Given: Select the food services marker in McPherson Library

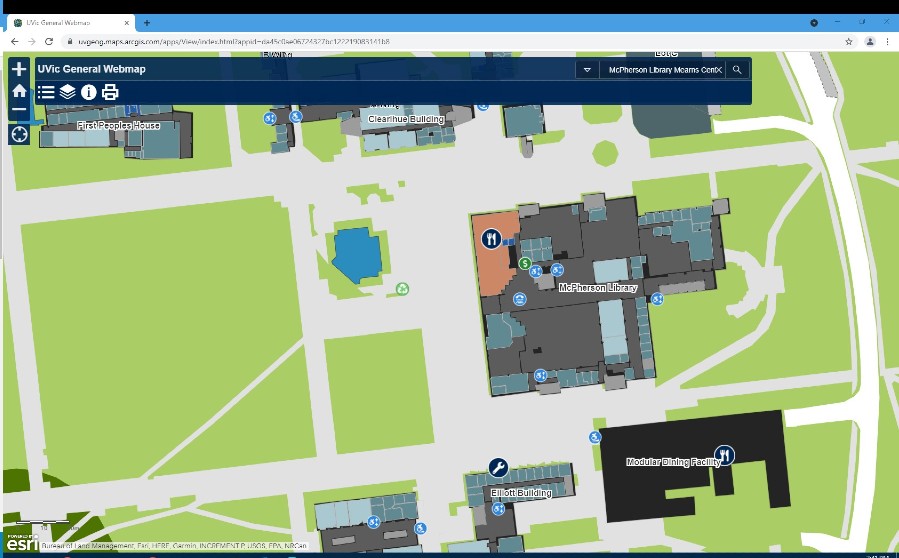Looking at the screenshot, I should 491,238.
